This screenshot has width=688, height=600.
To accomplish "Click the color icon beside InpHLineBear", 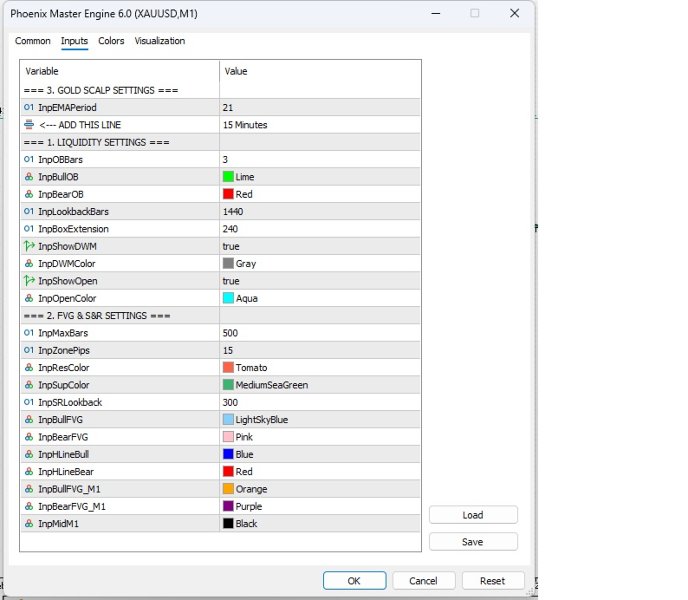I will click(x=29, y=471).
